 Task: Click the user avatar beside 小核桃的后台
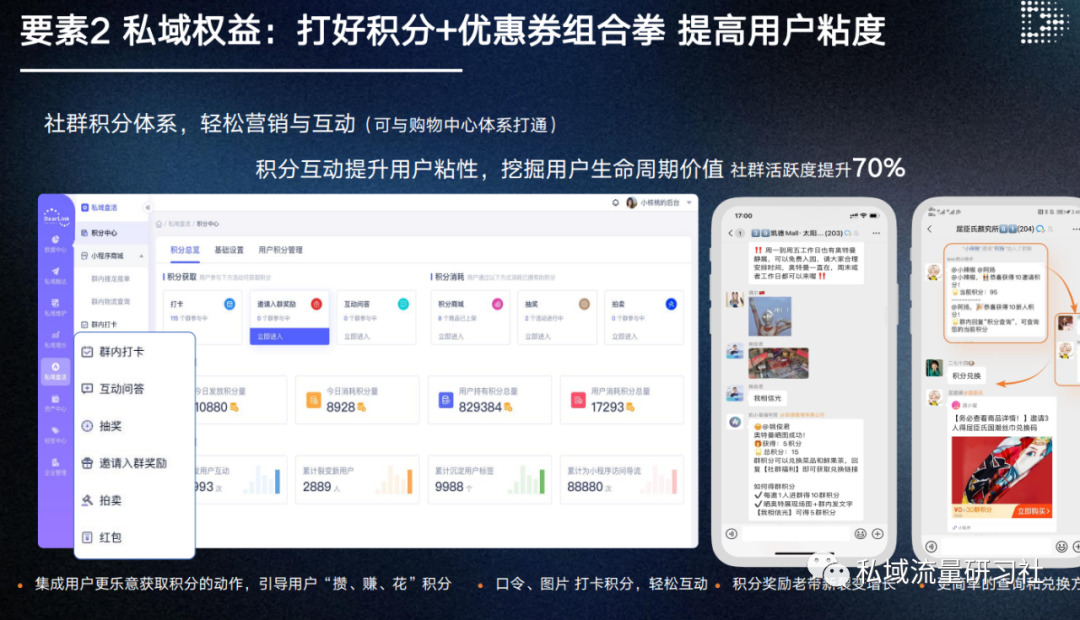click(x=631, y=203)
